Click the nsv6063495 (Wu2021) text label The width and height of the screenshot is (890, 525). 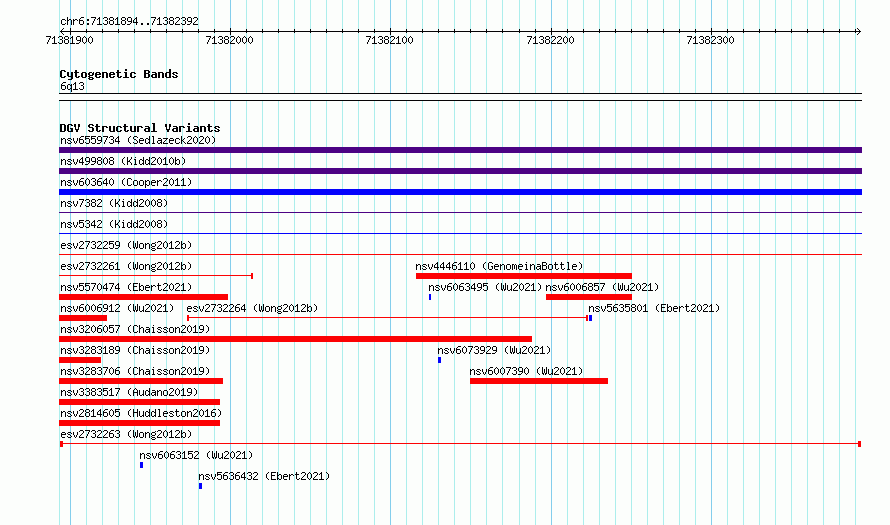485,287
